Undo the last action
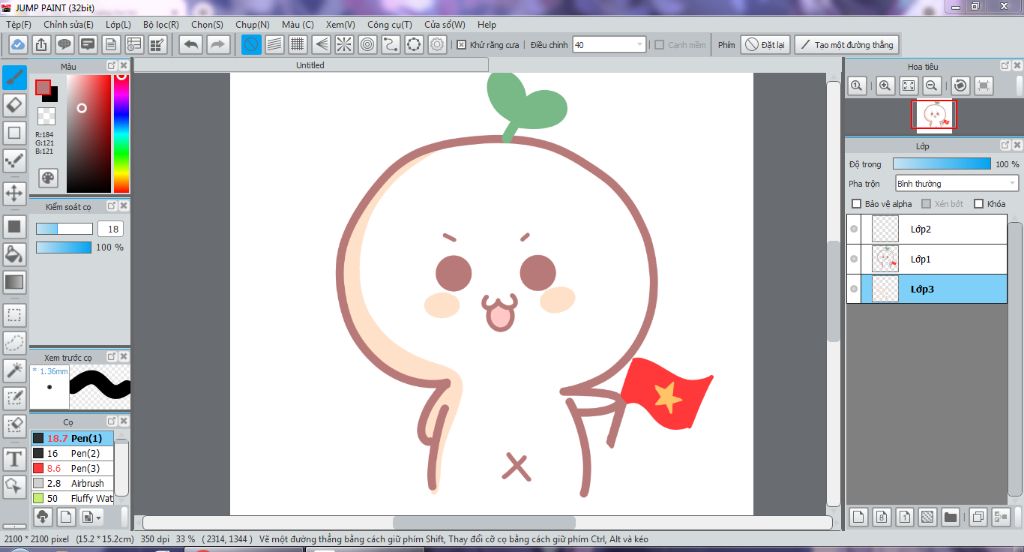The width and height of the screenshot is (1024, 552). [x=191, y=44]
